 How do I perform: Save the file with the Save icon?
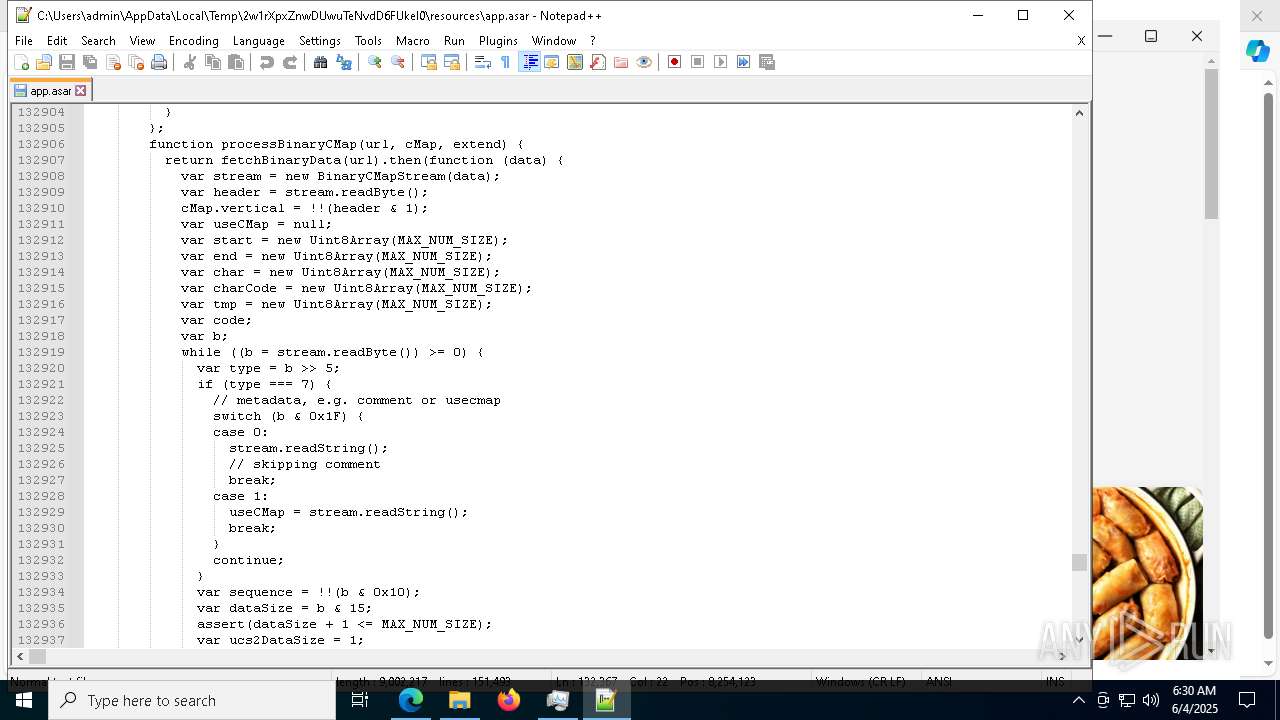click(67, 62)
